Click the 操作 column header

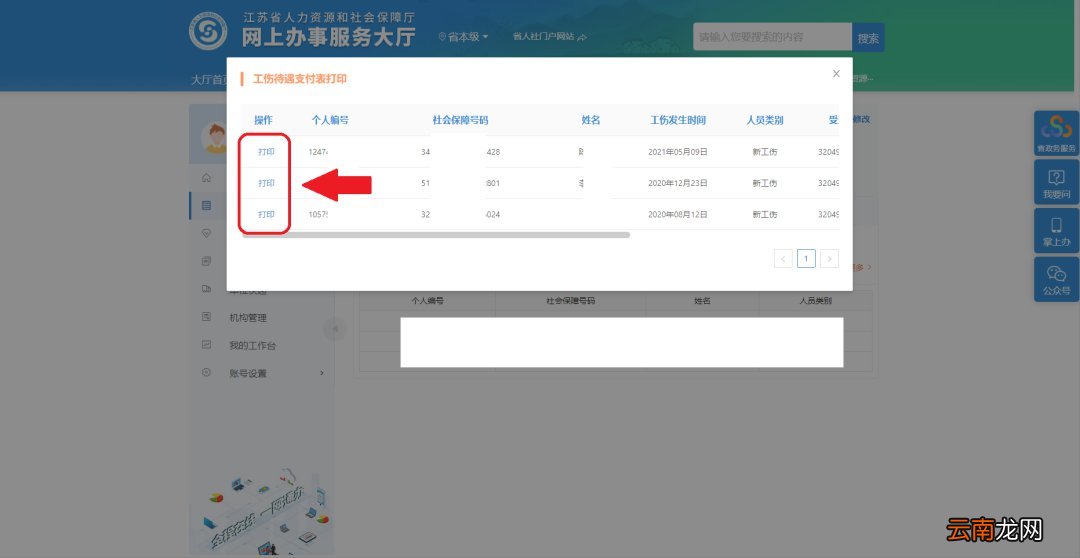pyautogui.click(x=263, y=120)
